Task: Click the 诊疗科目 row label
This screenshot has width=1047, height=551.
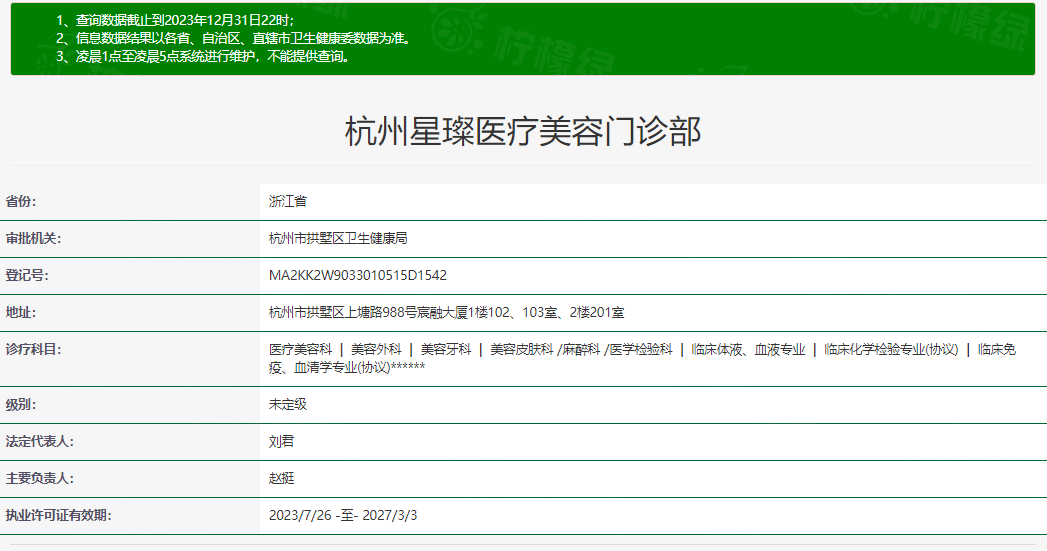Action: click(x=34, y=349)
